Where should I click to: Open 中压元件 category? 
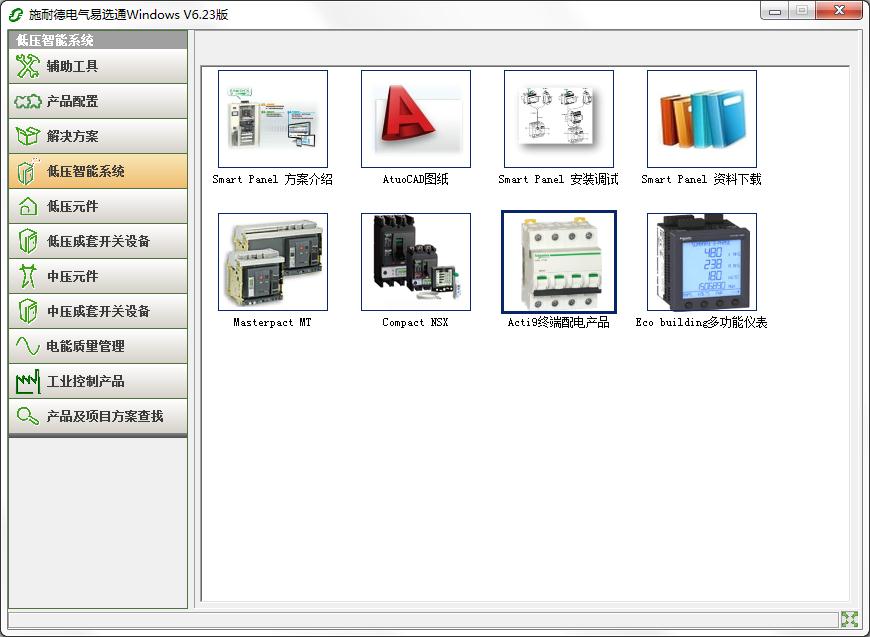98,276
